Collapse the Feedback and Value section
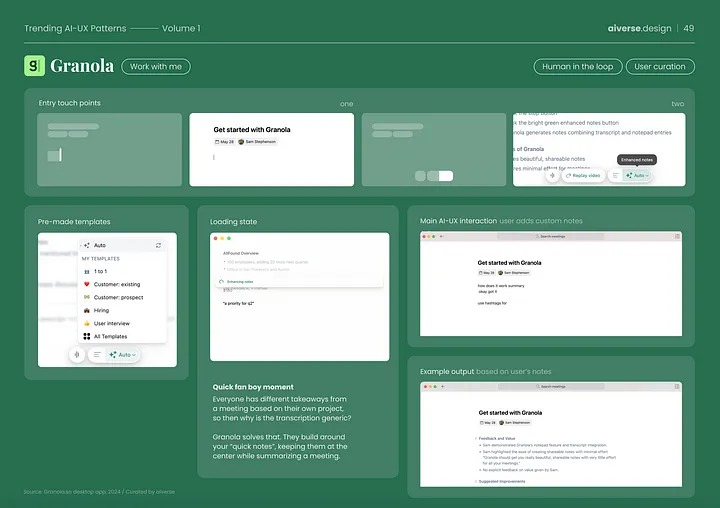The height and width of the screenshot is (508, 720). pyautogui.click(x=476, y=439)
